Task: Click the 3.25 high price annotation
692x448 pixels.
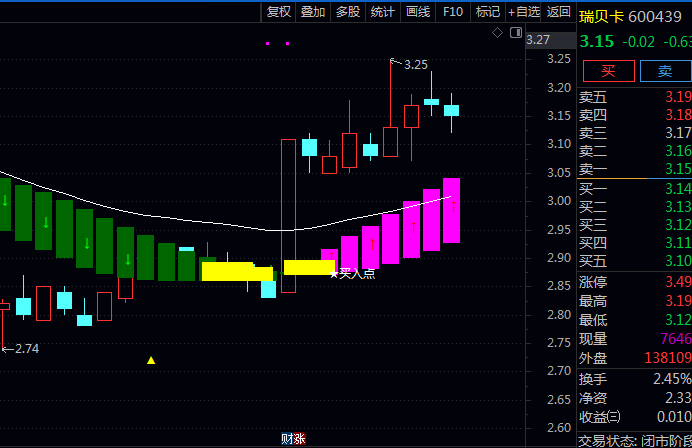Action: [416, 65]
